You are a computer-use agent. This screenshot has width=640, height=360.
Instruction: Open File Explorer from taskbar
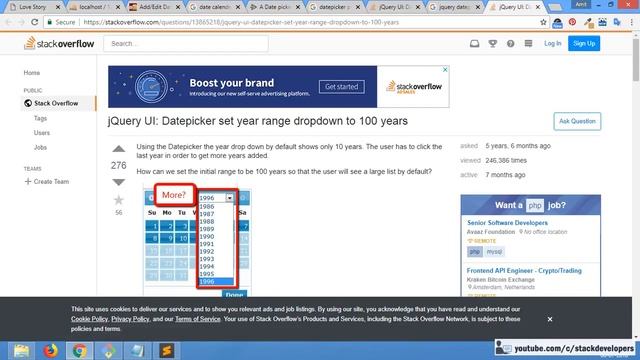click(x=21, y=351)
